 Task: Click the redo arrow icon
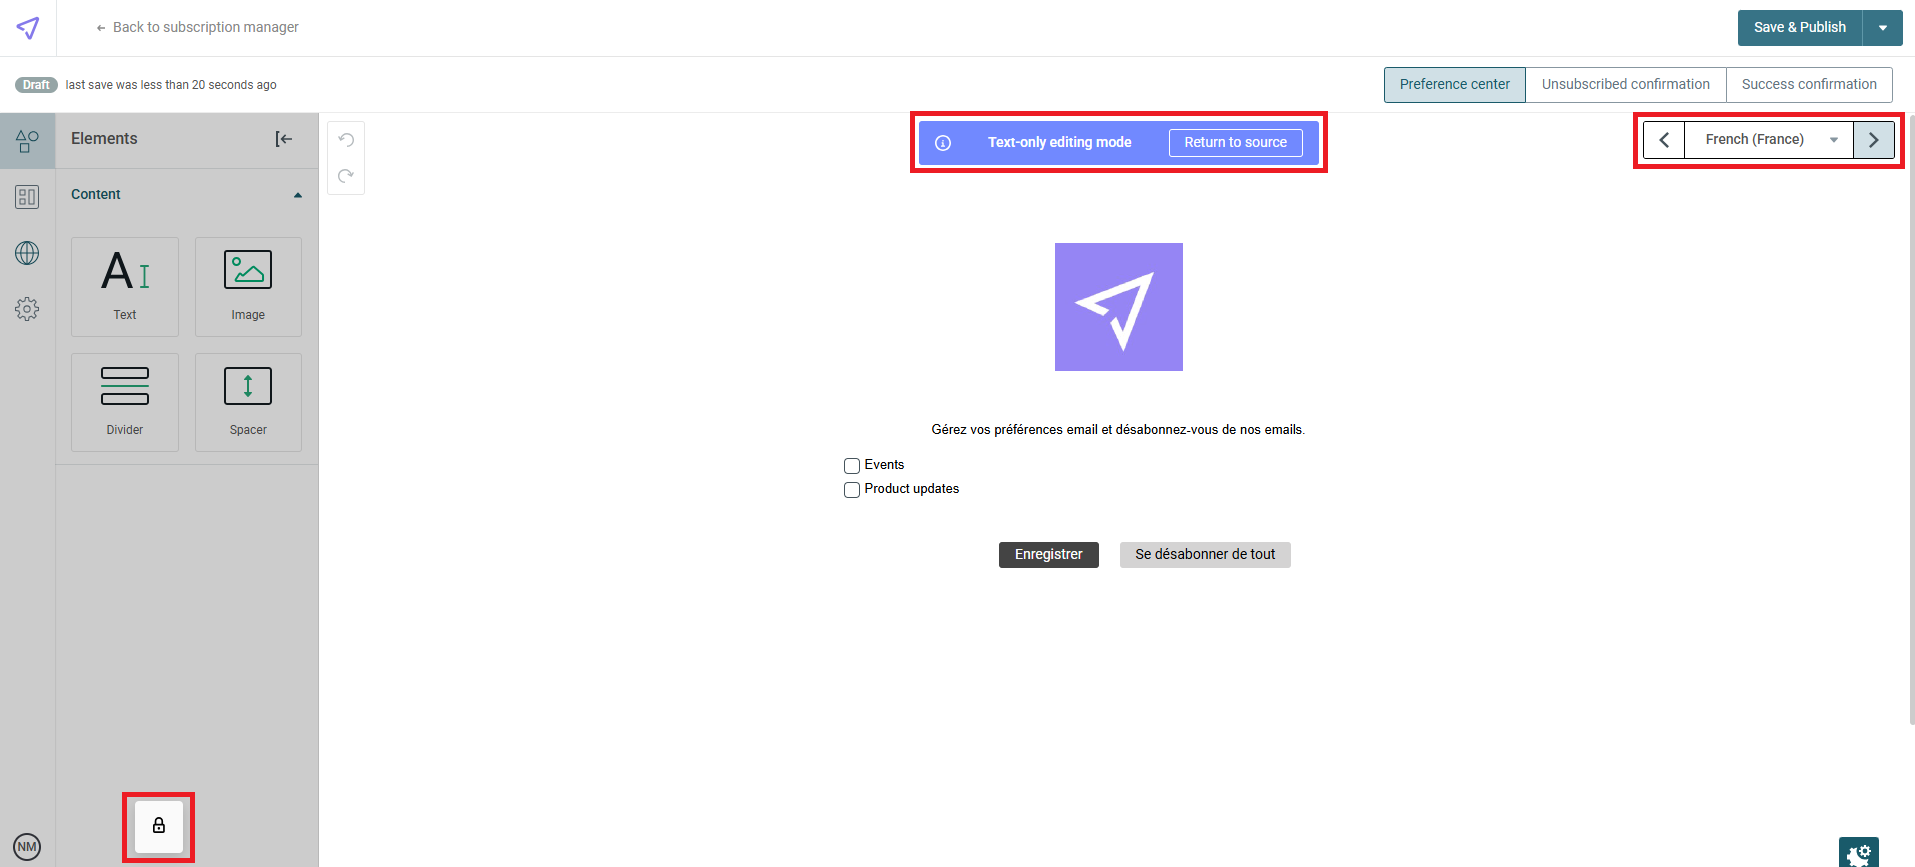pos(346,176)
